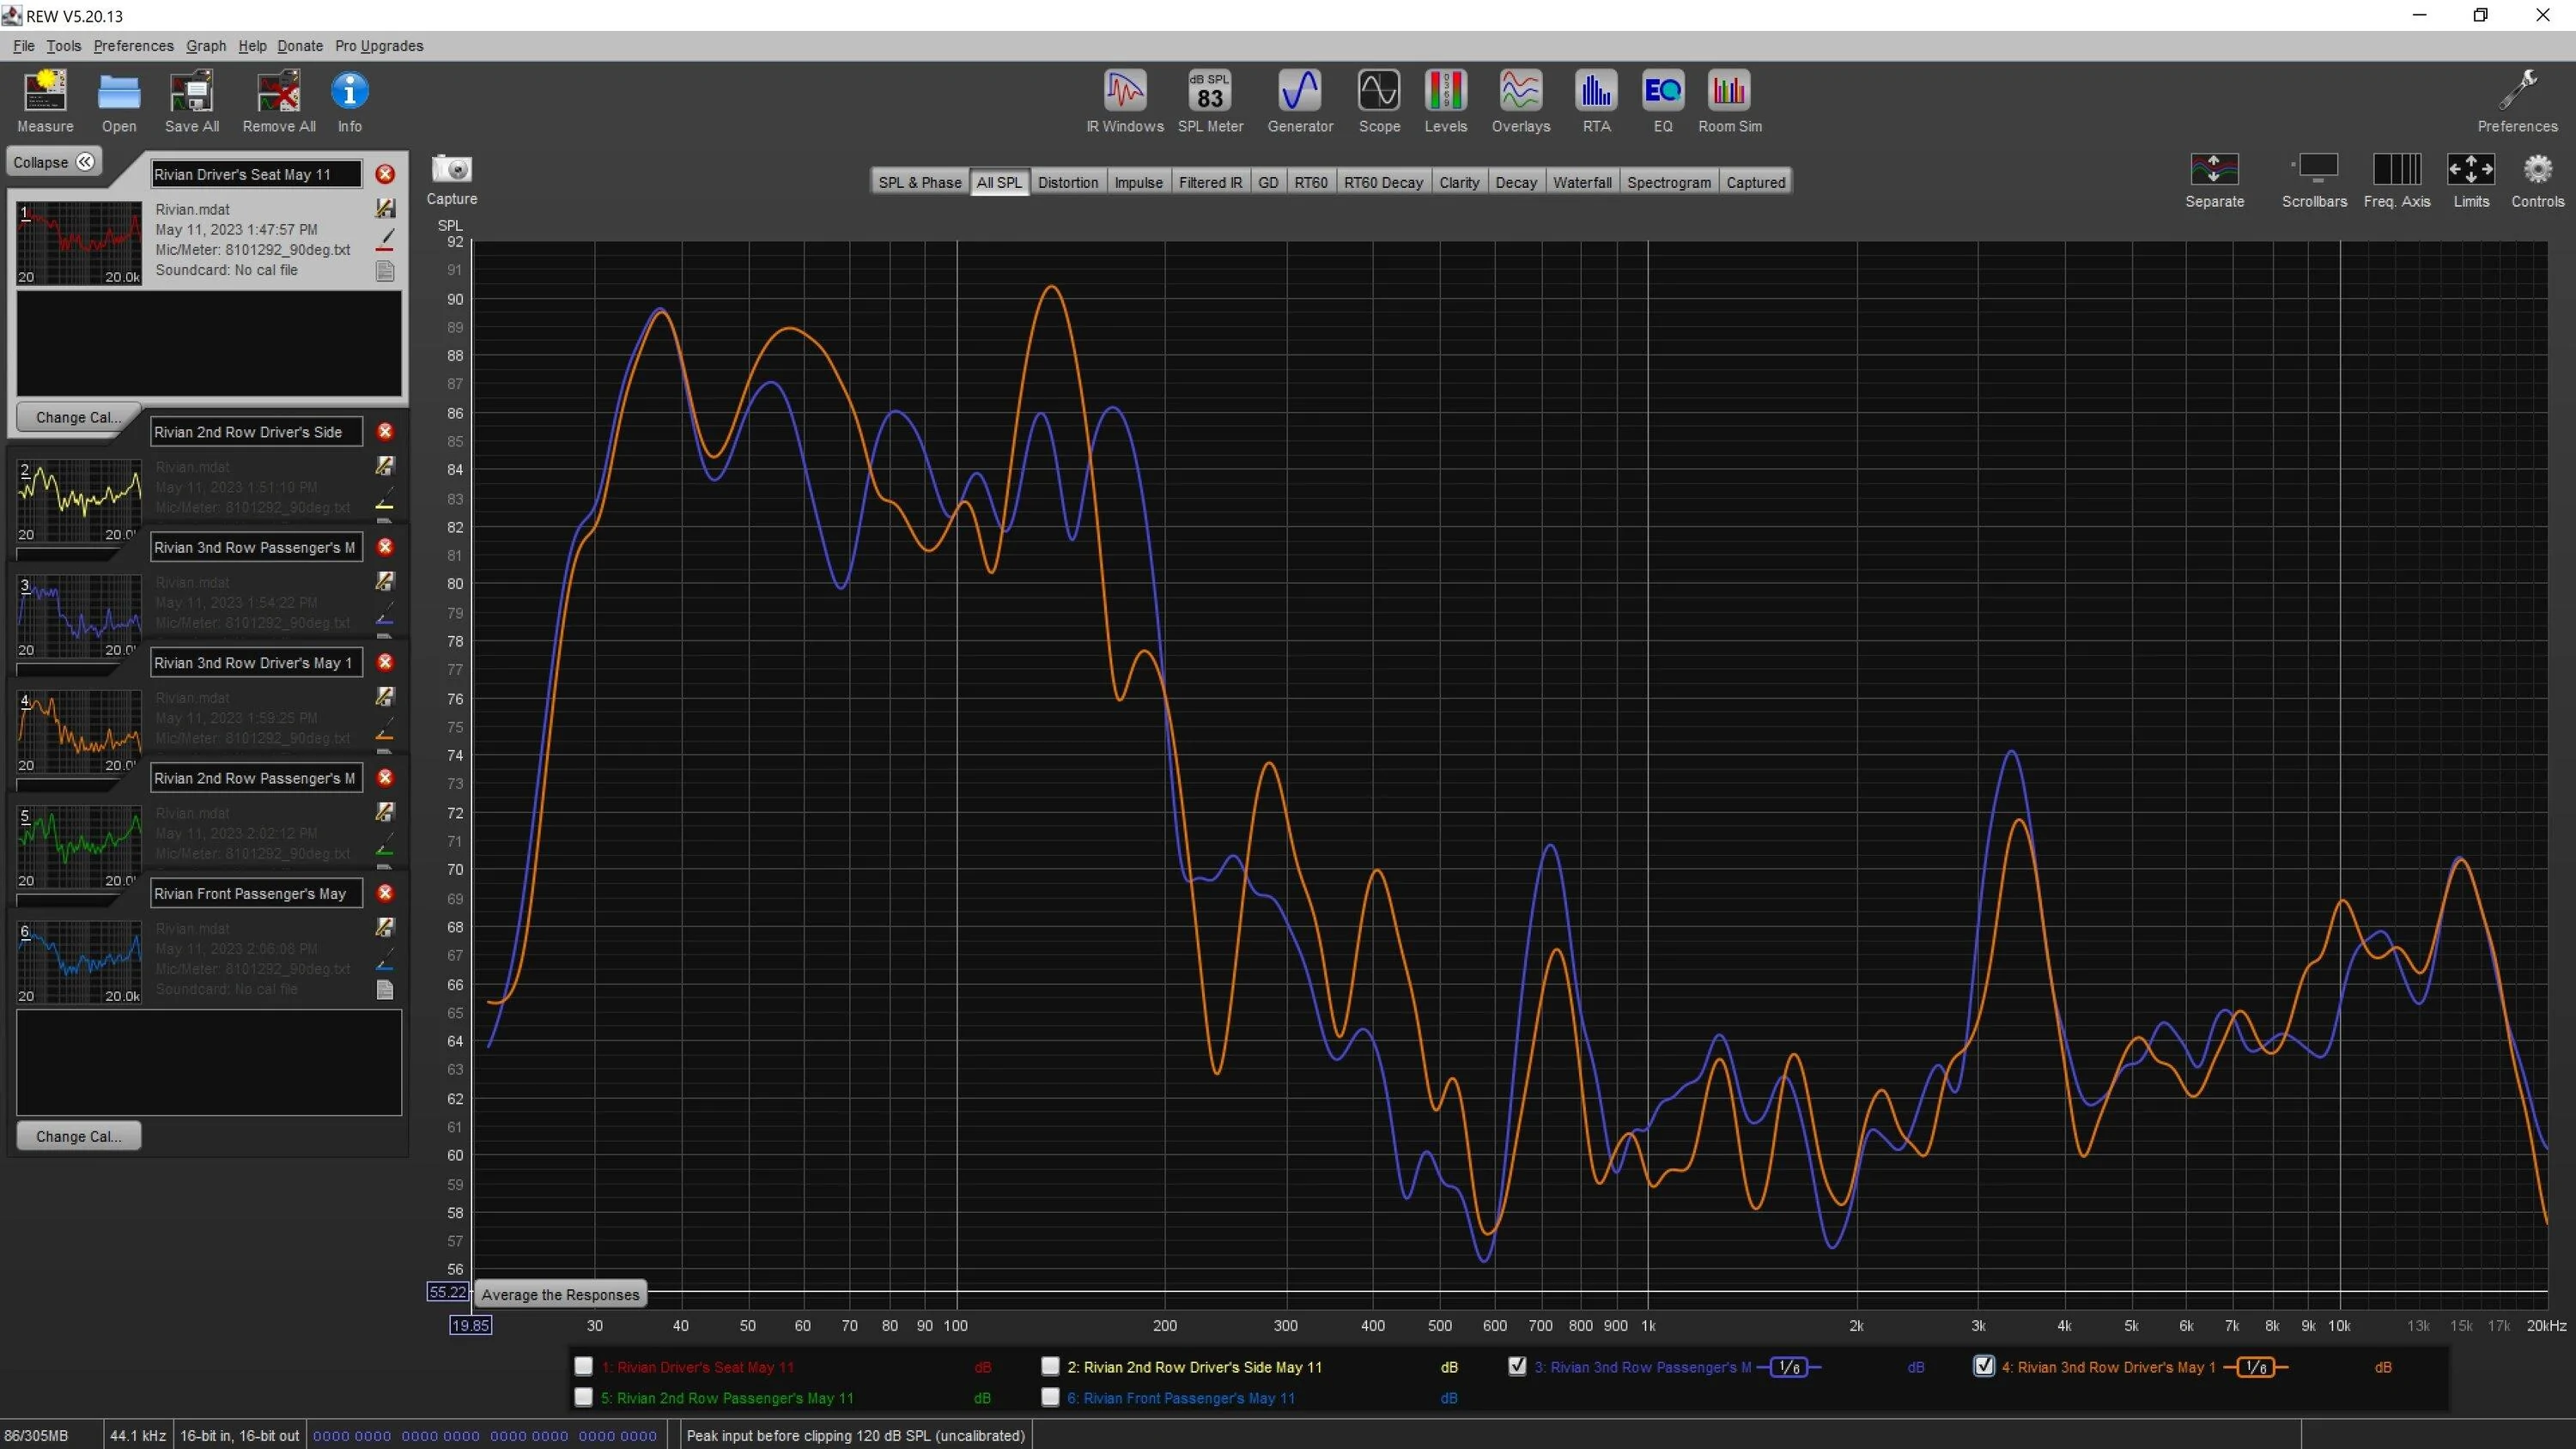Enable trace 2 Rivian 2nd Row Driver's Side checkbox

click(1050, 1366)
